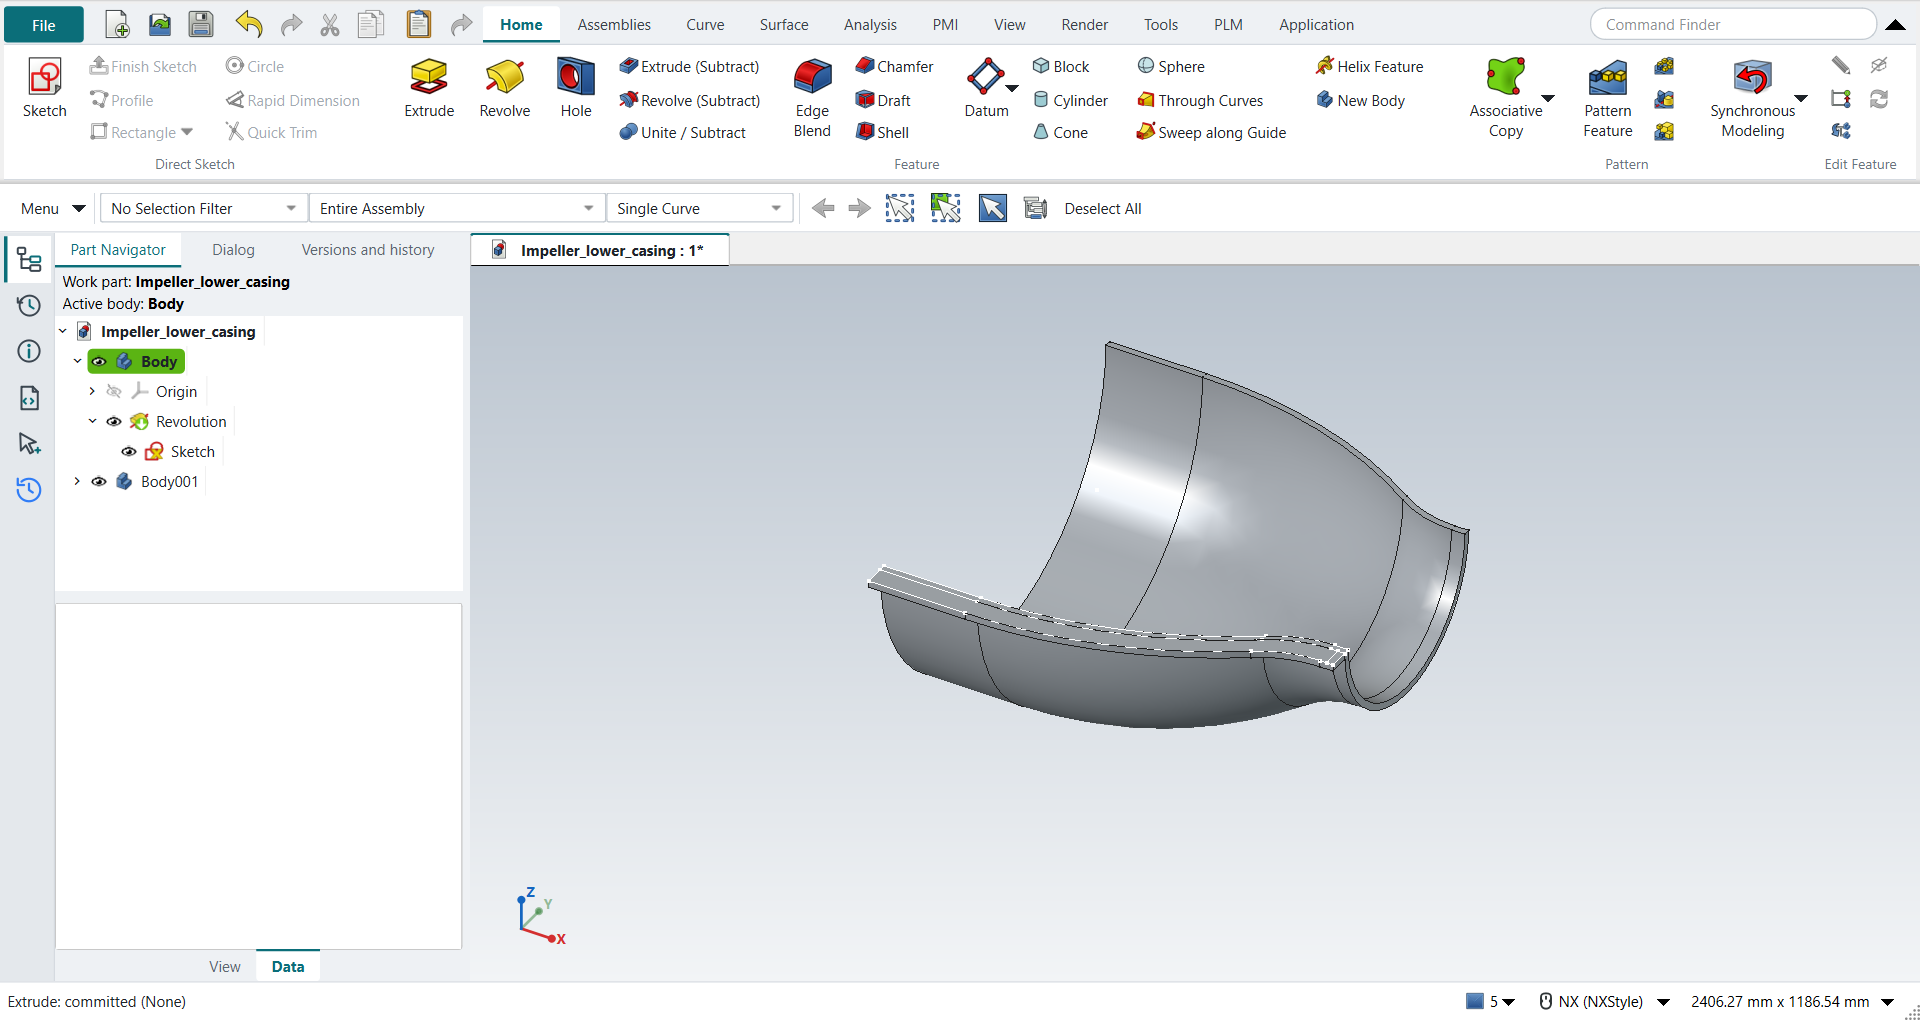Screen dimensions: 1920x1020
Task: Click the Save disk icon
Action: pos(201,24)
